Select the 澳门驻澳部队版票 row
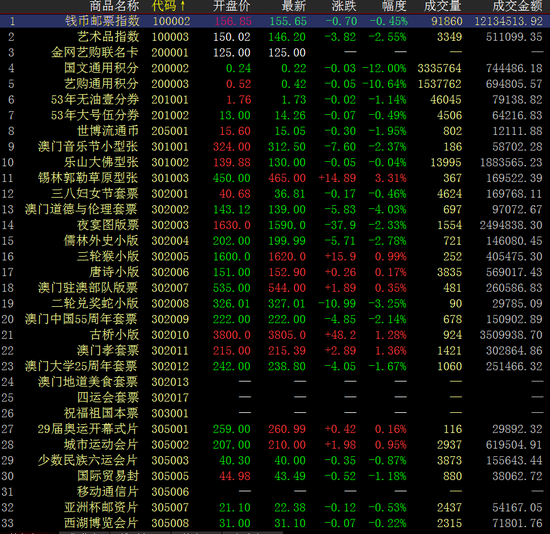Screen dimensions: 550x534 tap(275, 288)
